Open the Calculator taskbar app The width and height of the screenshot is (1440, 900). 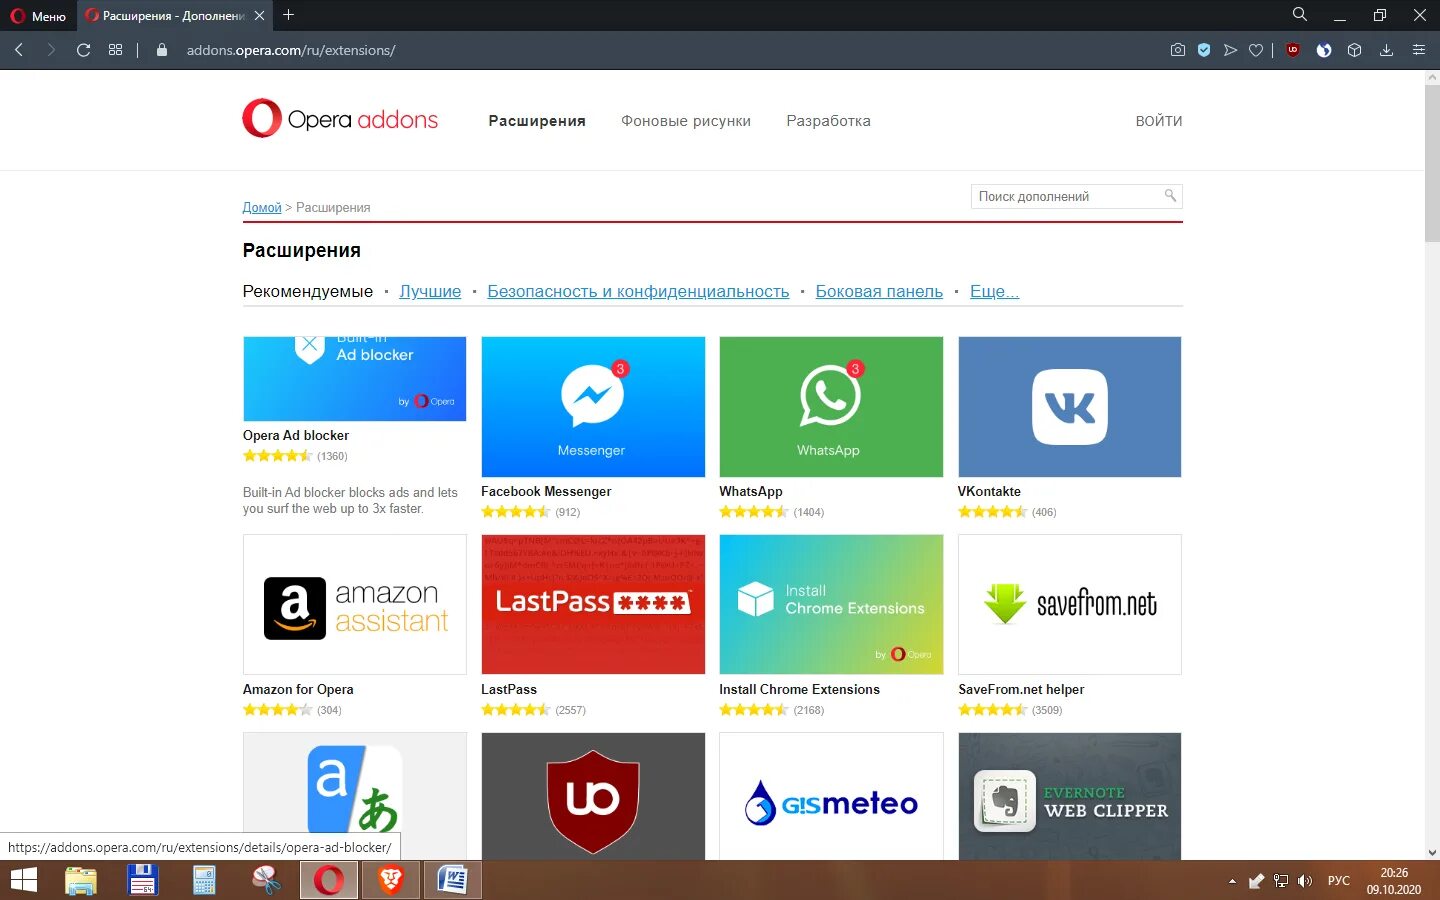click(x=205, y=880)
